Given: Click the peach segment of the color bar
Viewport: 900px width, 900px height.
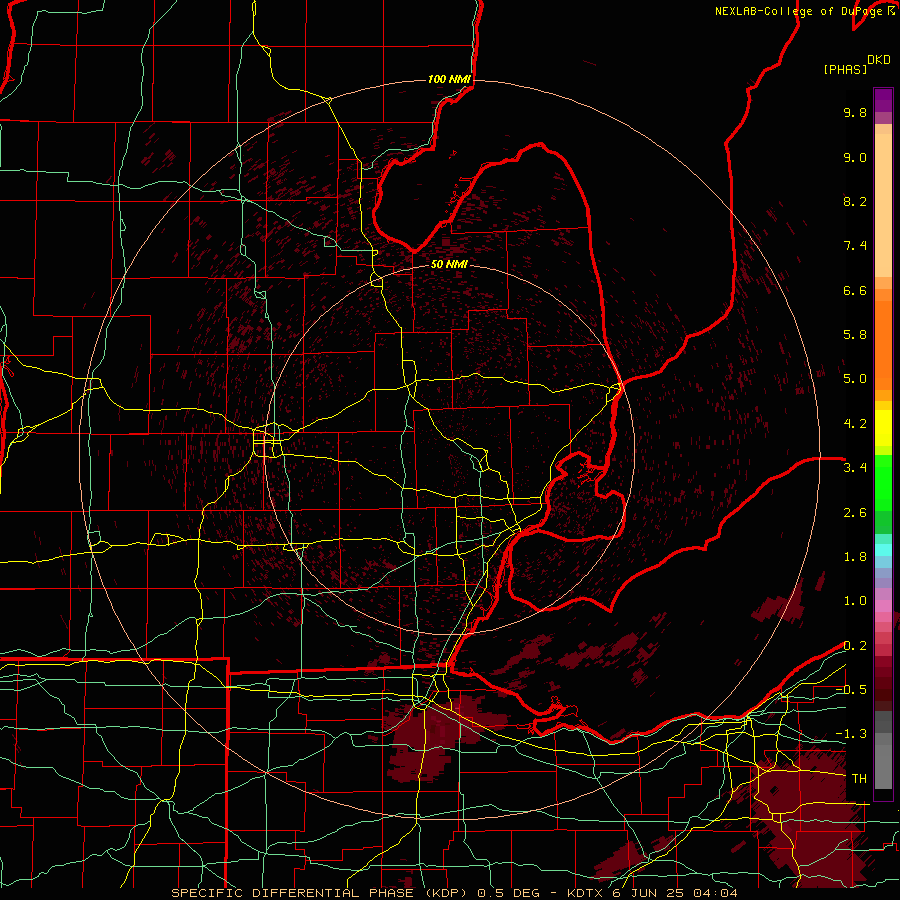Looking at the screenshot, I should click(883, 205).
